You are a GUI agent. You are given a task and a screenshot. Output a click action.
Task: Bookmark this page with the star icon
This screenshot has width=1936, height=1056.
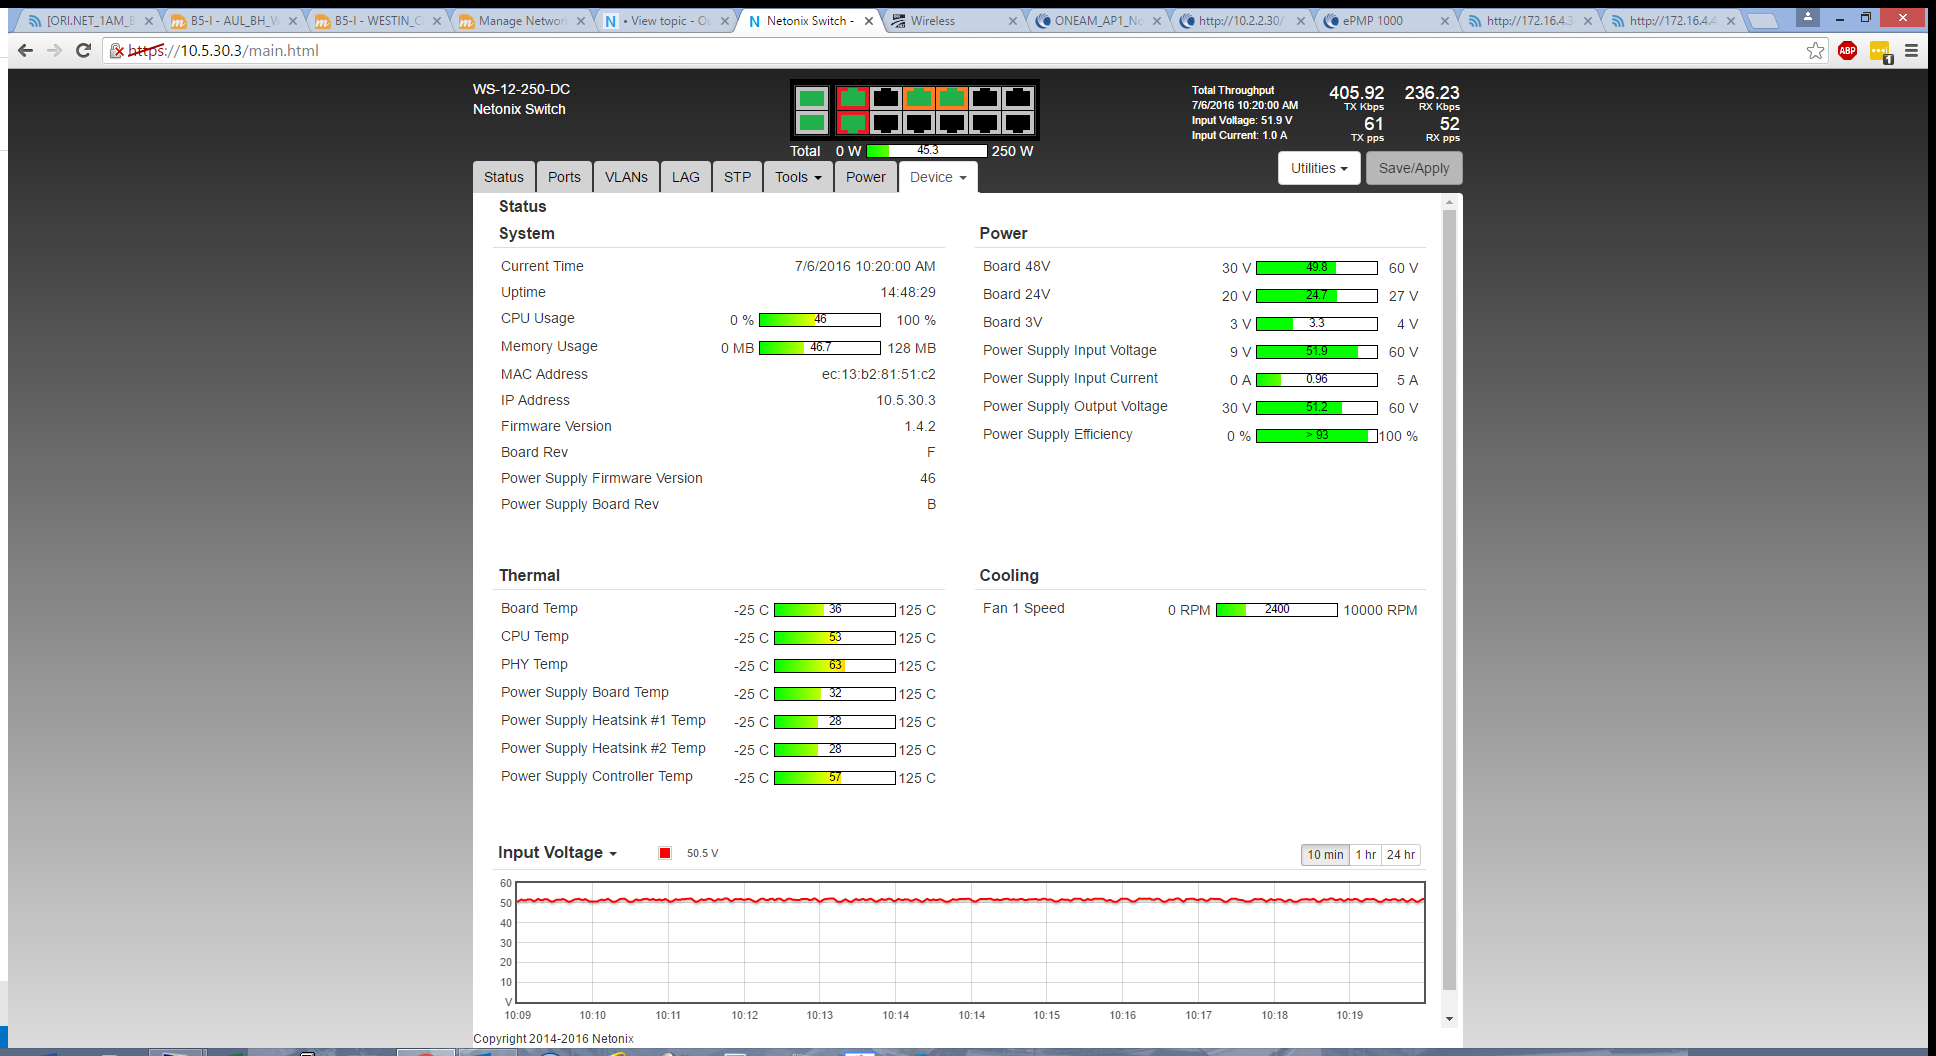tap(1815, 51)
